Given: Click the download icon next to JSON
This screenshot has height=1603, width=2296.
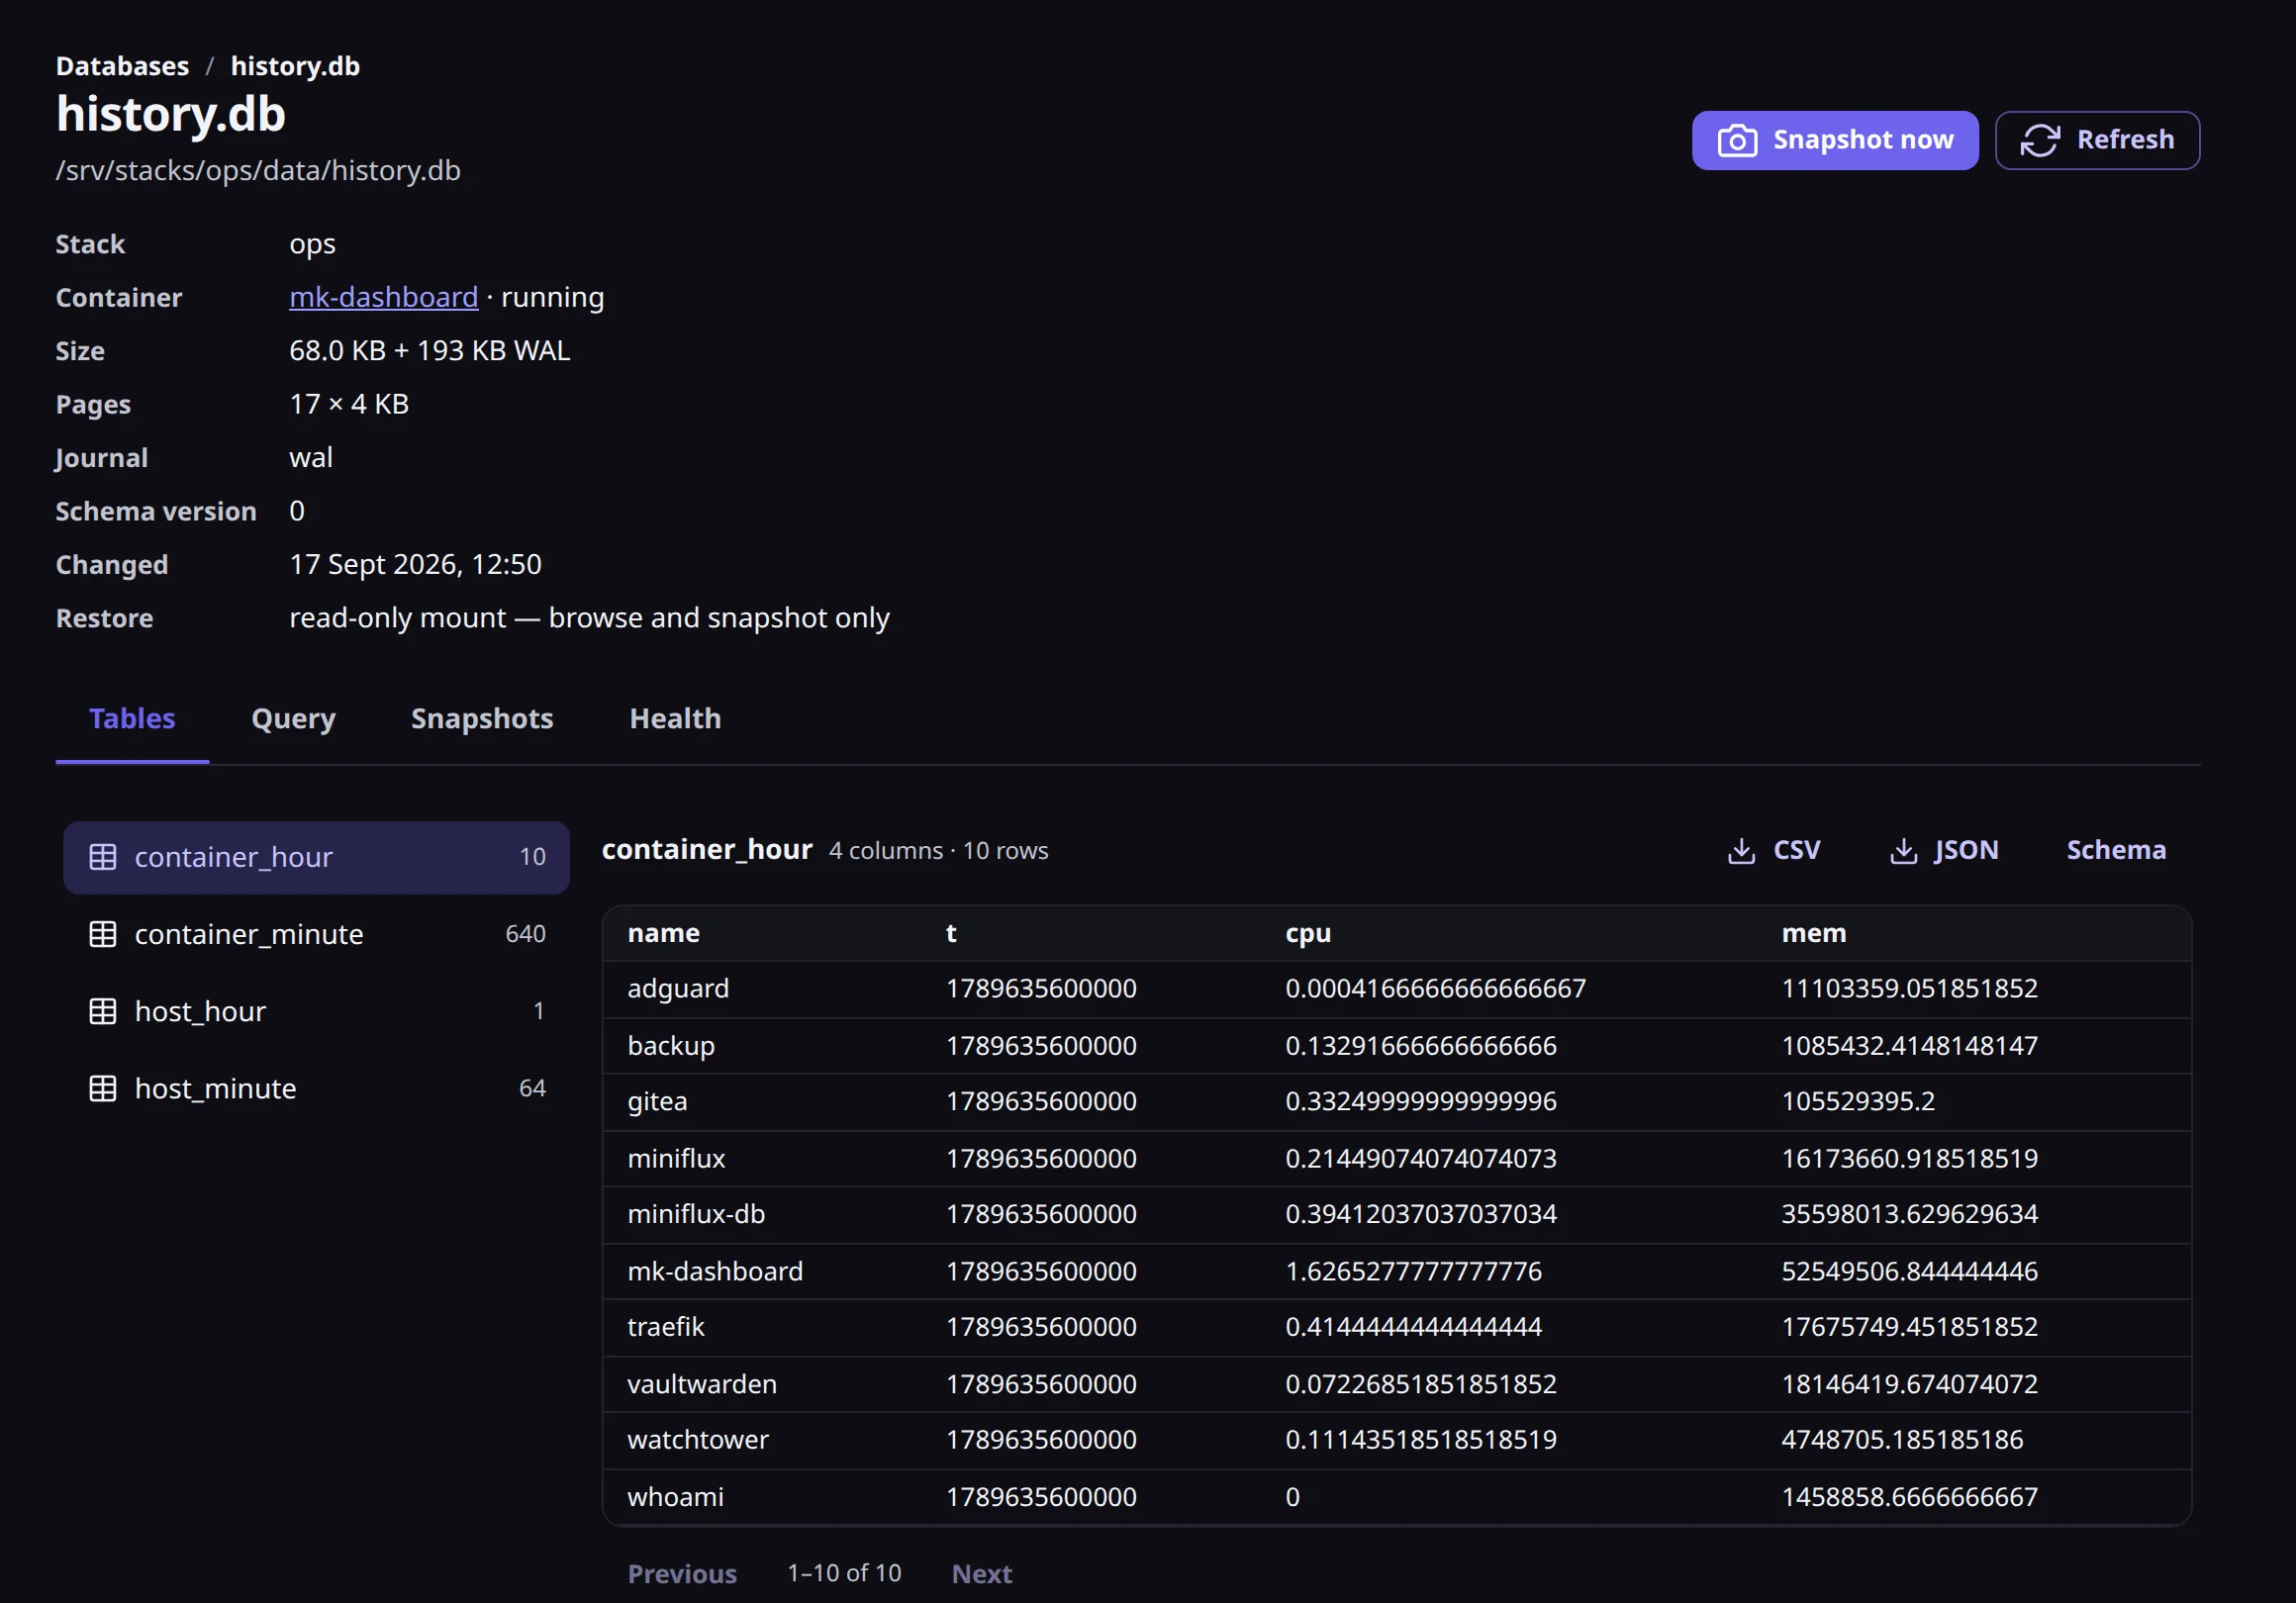Looking at the screenshot, I should click(1903, 851).
